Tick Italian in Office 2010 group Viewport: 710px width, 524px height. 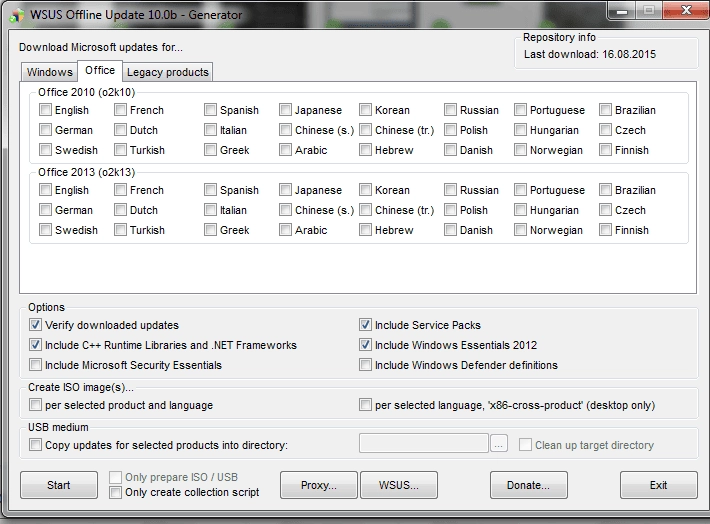click(x=210, y=130)
